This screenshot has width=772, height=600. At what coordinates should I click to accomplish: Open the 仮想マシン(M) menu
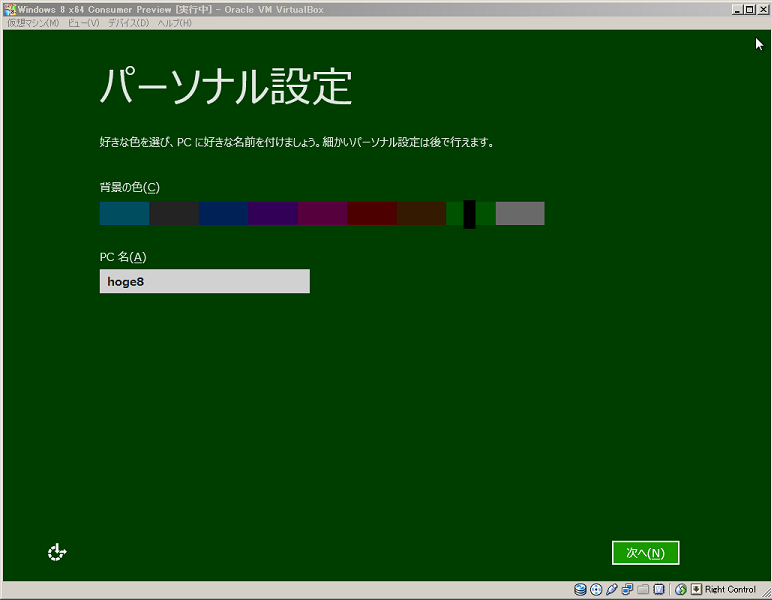[33, 23]
